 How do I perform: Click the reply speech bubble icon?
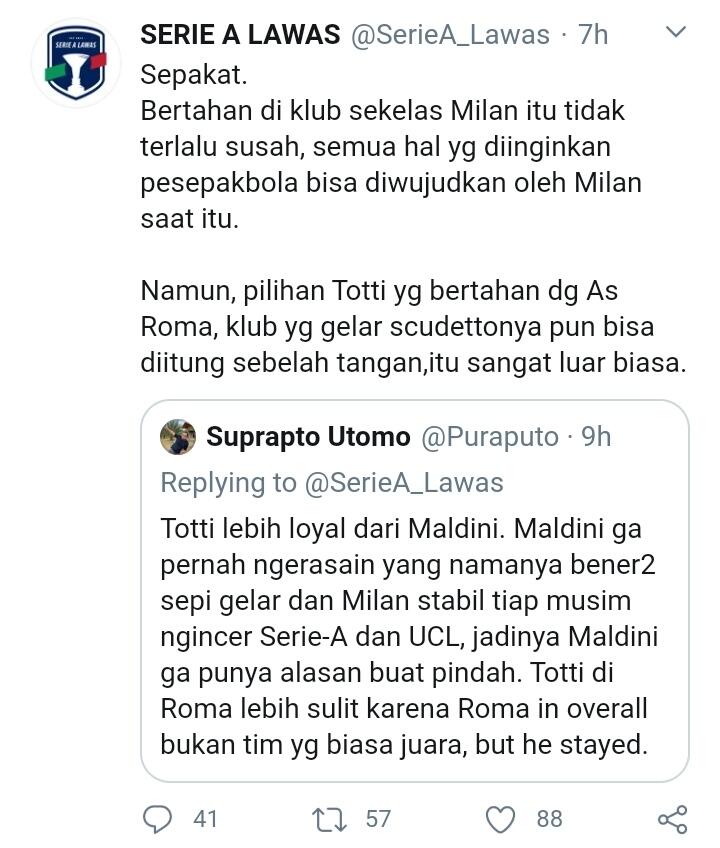tap(158, 819)
